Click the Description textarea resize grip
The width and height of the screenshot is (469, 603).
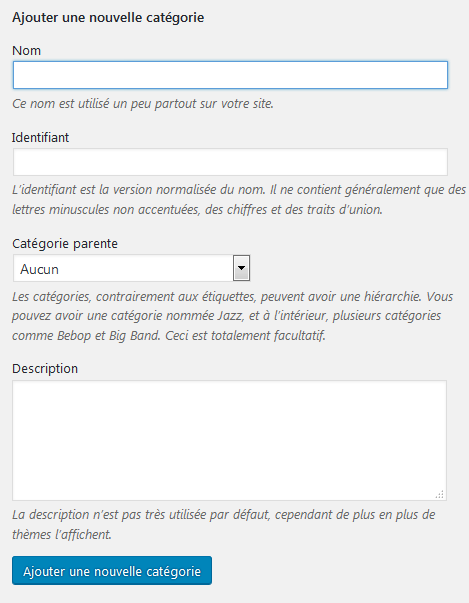click(440, 494)
